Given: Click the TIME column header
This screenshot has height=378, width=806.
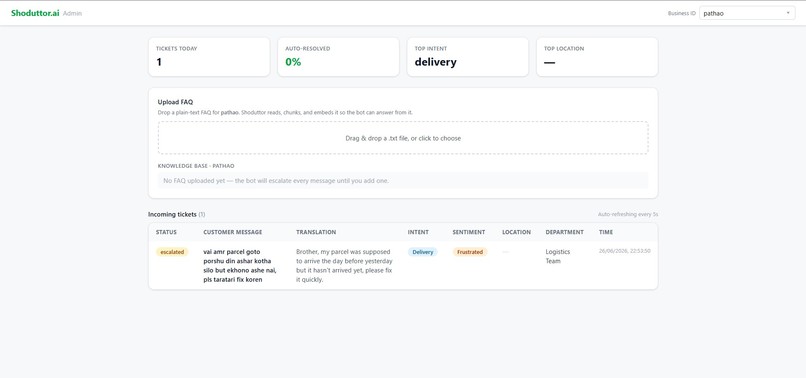Looking at the screenshot, I should pos(606,232).
